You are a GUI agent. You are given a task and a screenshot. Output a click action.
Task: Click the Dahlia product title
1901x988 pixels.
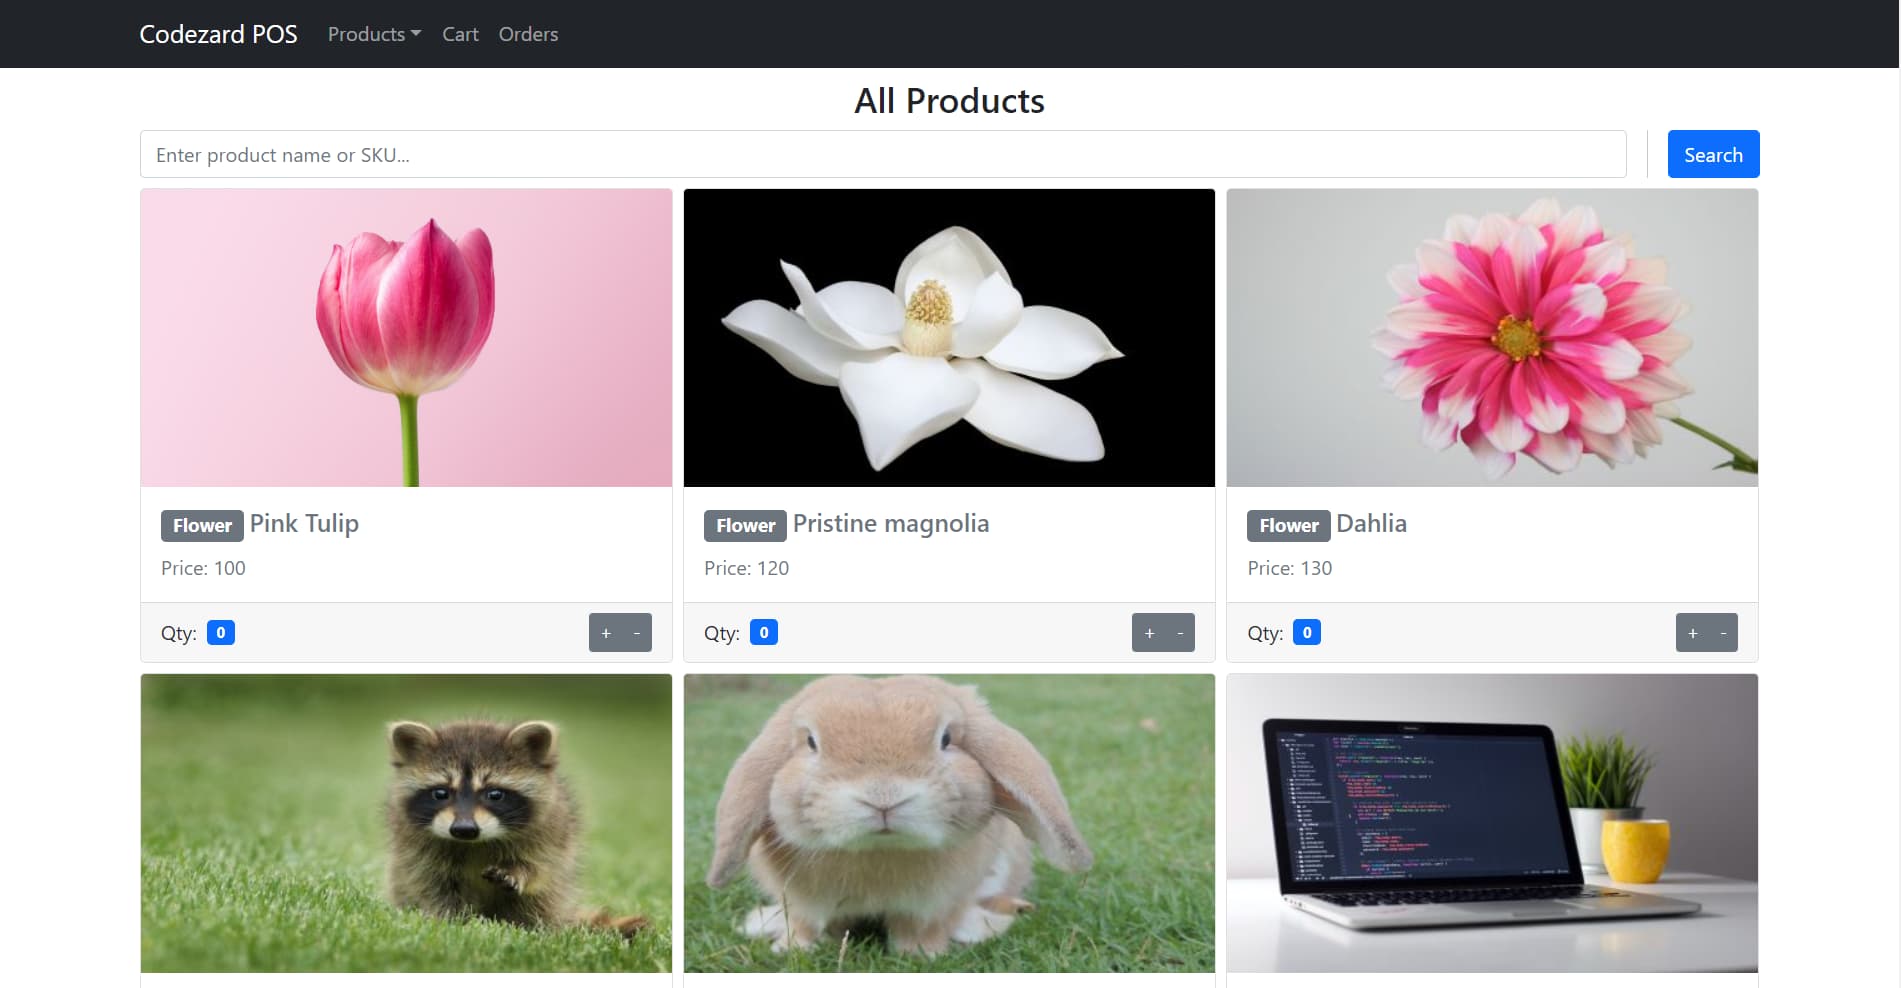click(1371, 523)
